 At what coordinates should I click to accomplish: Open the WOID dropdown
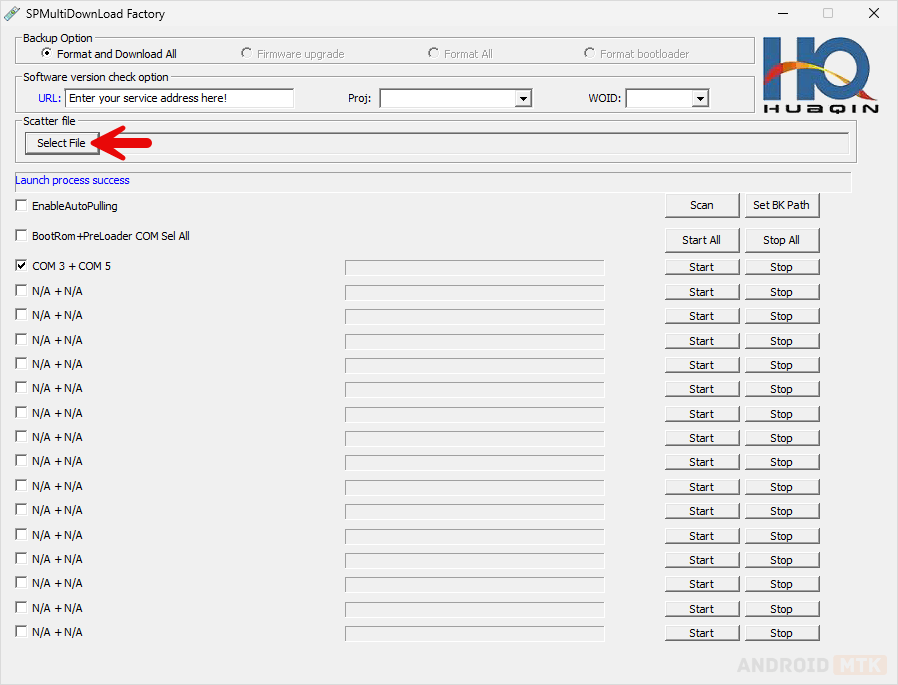[x=700, y=98]
